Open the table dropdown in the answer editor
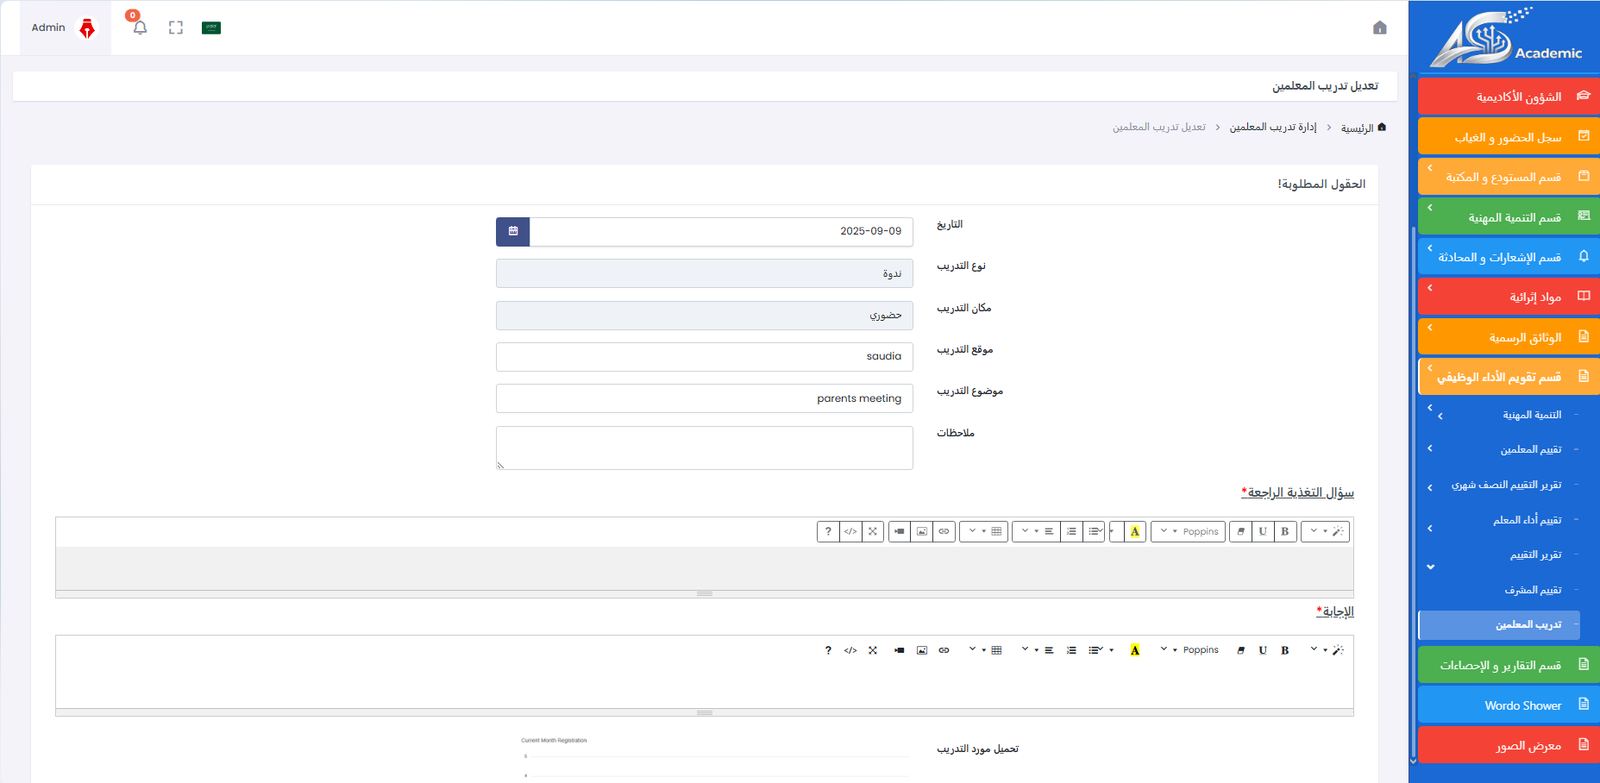 point(984,651)
